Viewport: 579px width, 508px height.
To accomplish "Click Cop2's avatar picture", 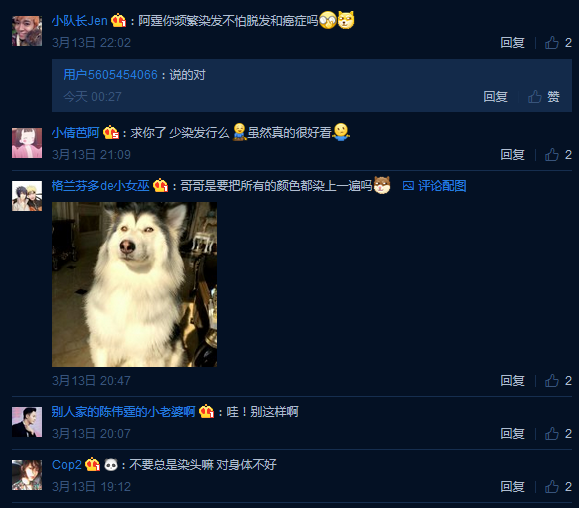I will [x=27, y=475].
